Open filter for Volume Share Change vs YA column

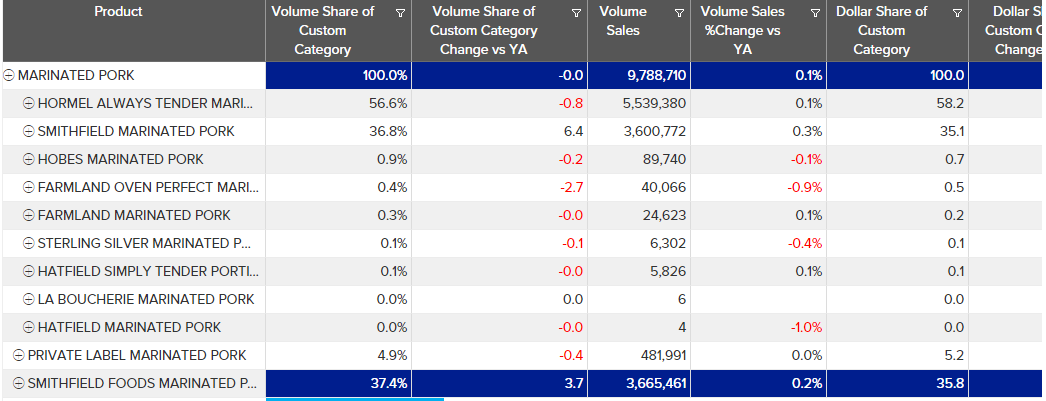click(576, 13)
